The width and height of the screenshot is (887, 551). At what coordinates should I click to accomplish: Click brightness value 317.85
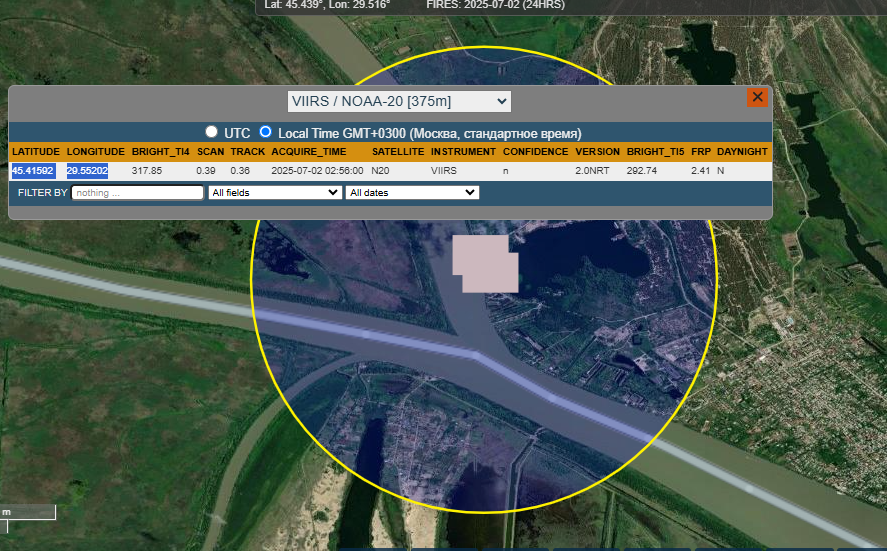pos(147,170)
